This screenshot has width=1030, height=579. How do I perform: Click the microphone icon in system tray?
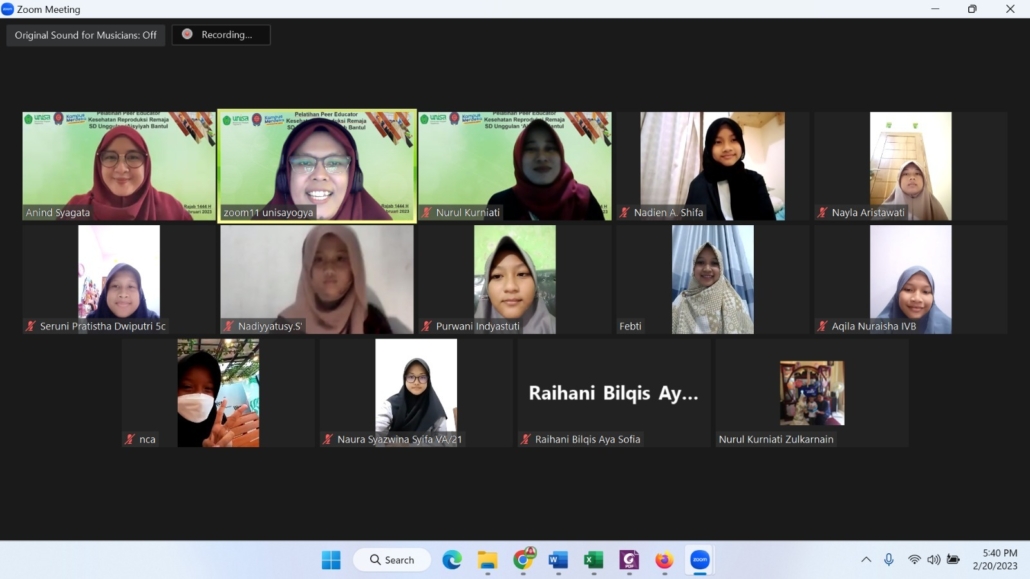[889, 560]
